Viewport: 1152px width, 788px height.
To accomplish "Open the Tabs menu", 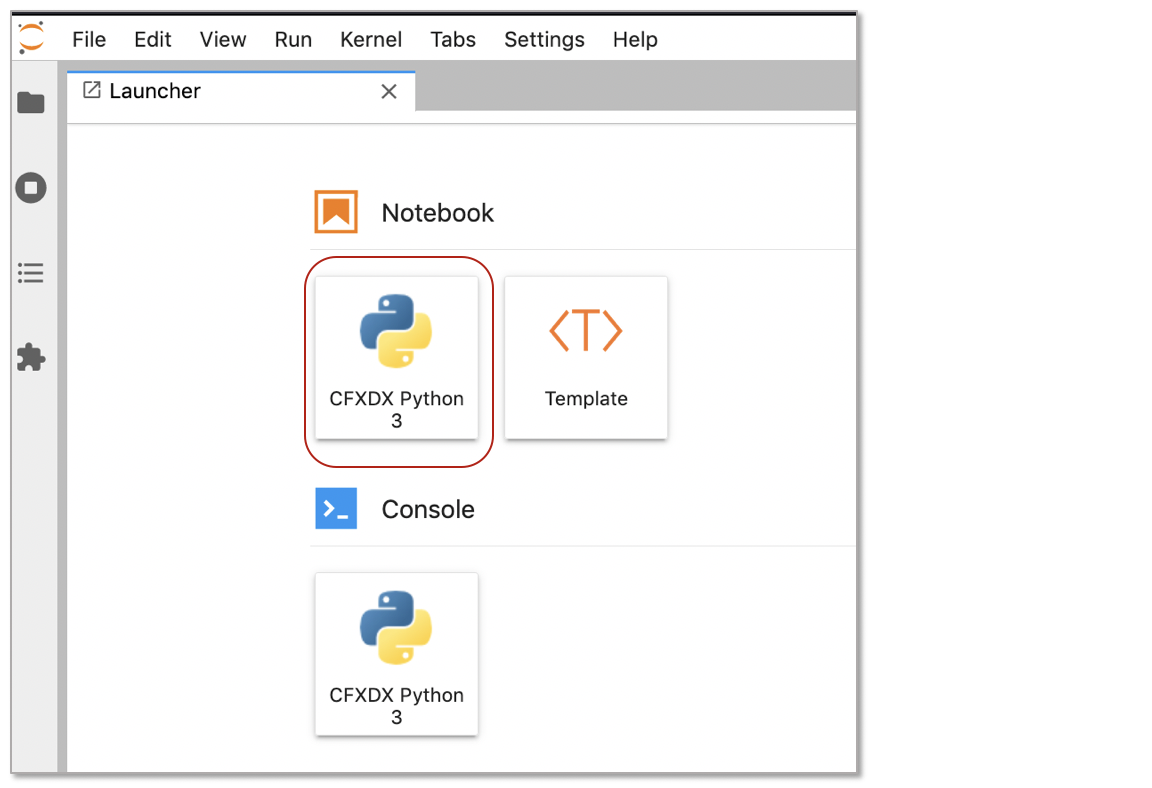I will (x=452, y=40).
